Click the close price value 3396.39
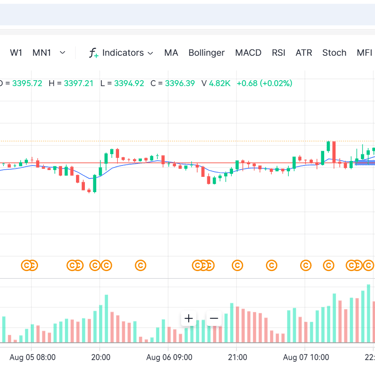The height and width of the screenshot is (366, 375). (x=180, y=83)
